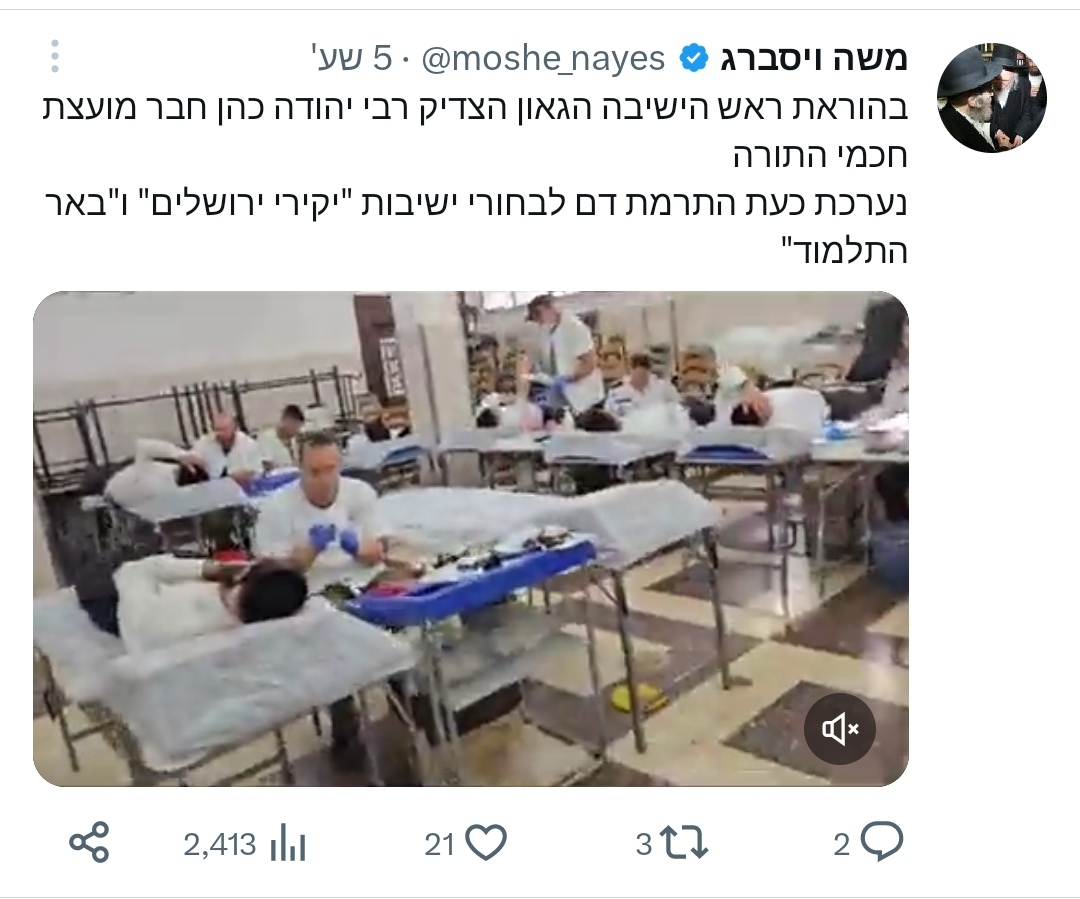View analytics via the bar chart icon

tap(288, 844)
